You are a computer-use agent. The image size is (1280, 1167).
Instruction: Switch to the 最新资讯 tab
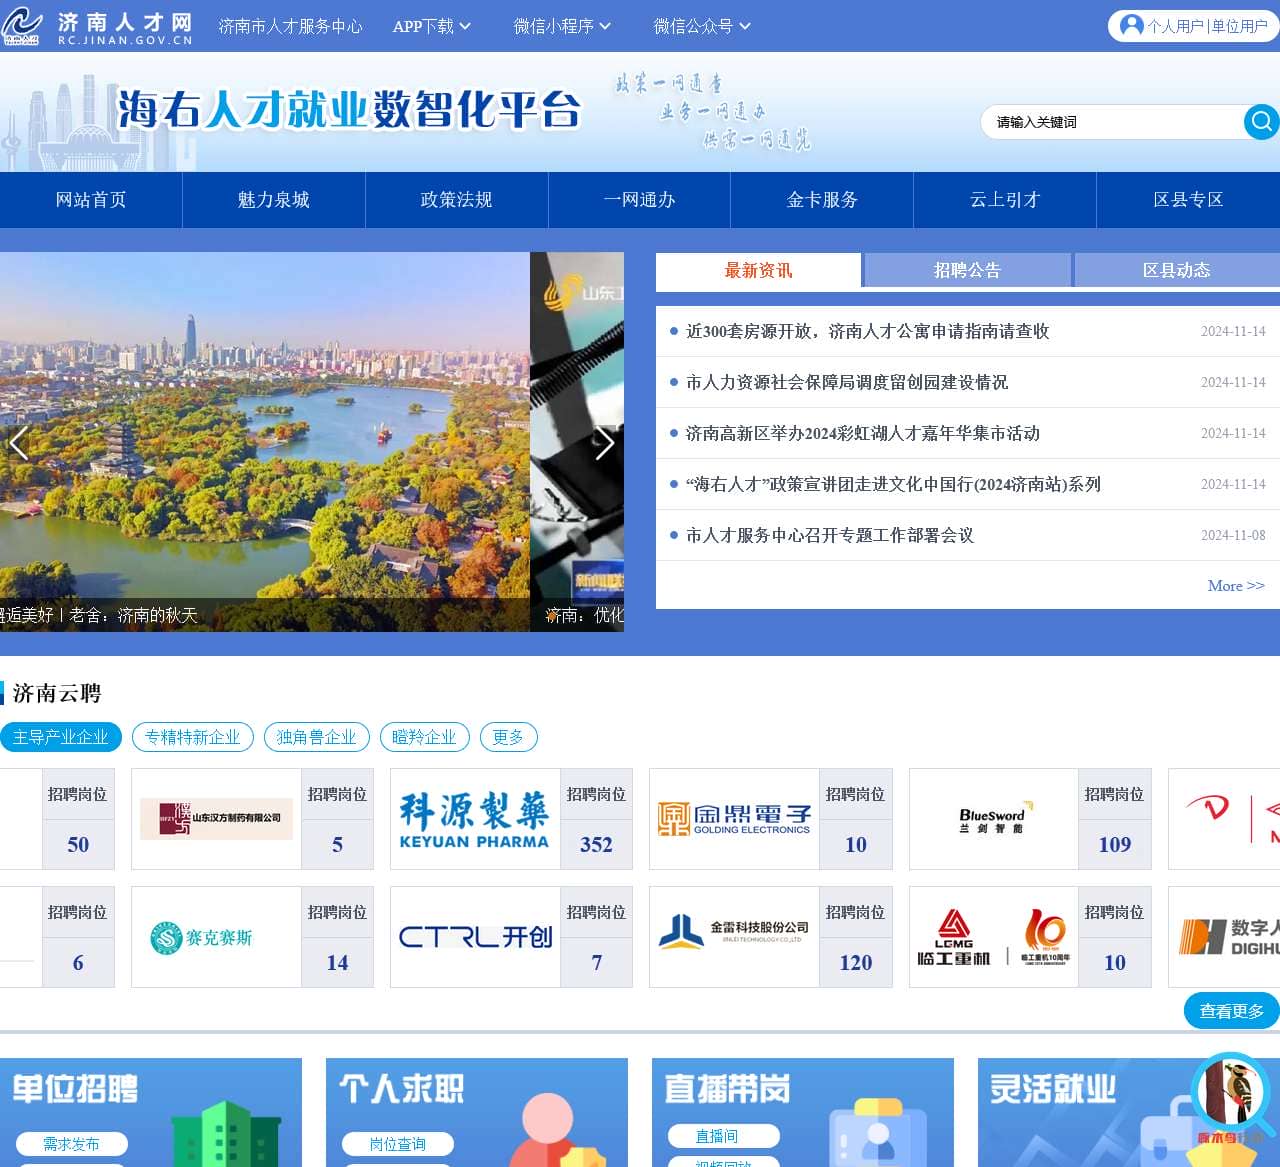pos(758,270)
